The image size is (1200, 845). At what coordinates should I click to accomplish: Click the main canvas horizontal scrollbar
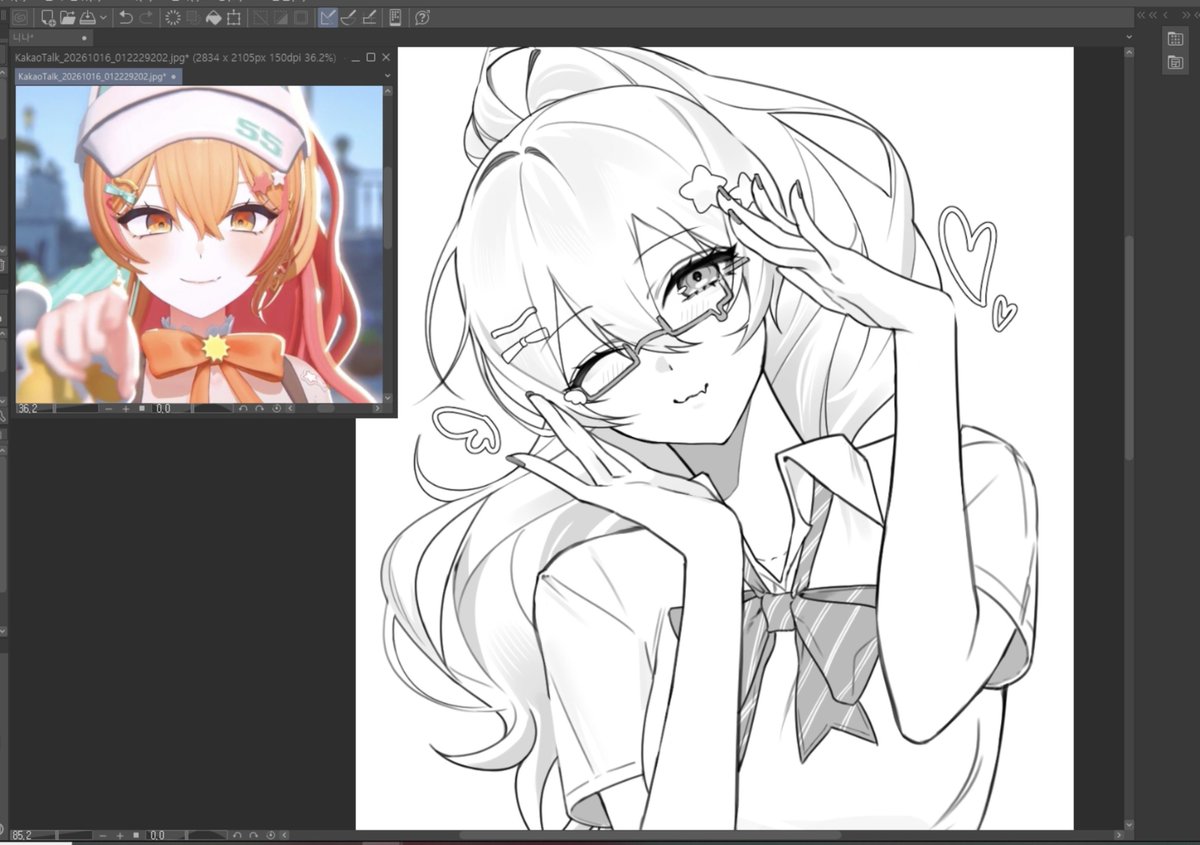point(650,835)
